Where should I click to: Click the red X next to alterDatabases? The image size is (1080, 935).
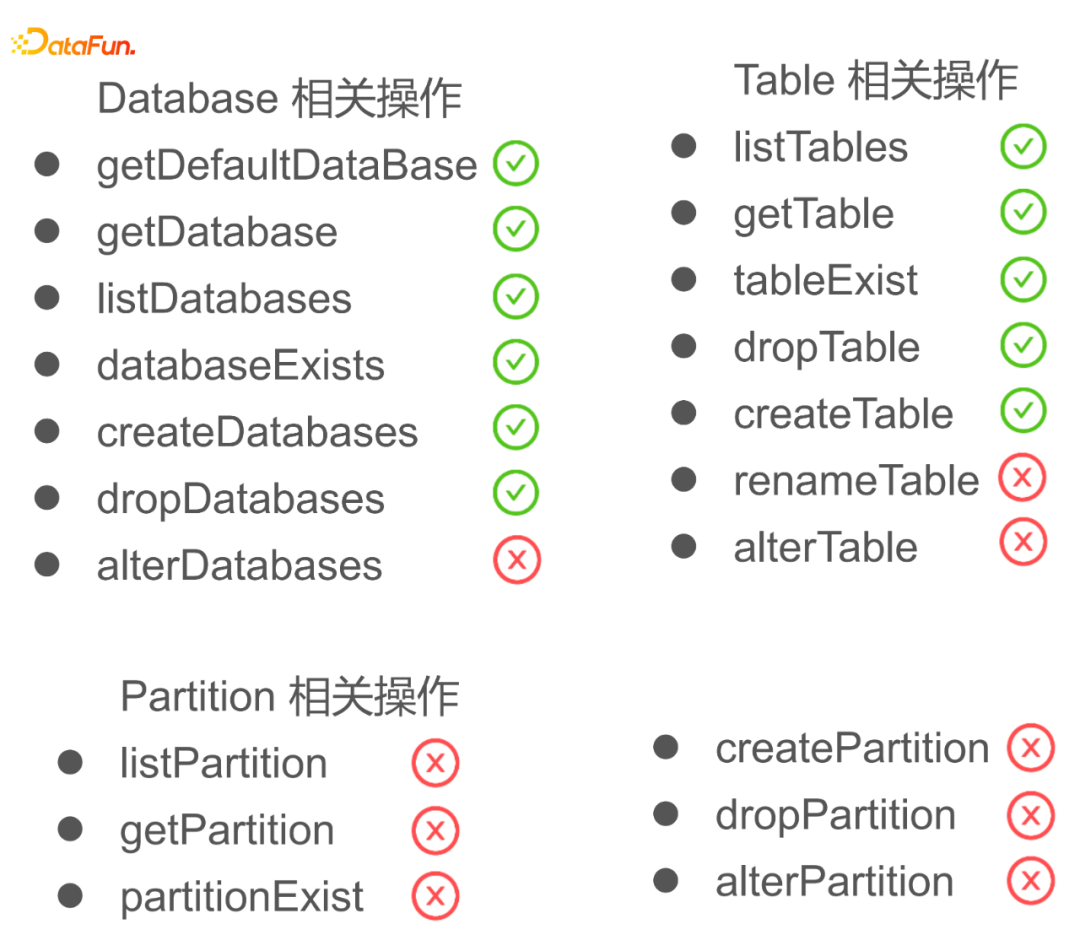click(516, 561)
